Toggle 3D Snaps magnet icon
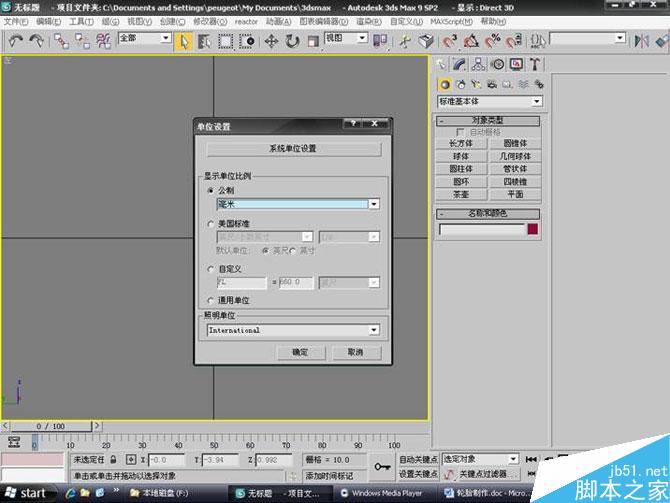The image size is (670, 503). 449,41
